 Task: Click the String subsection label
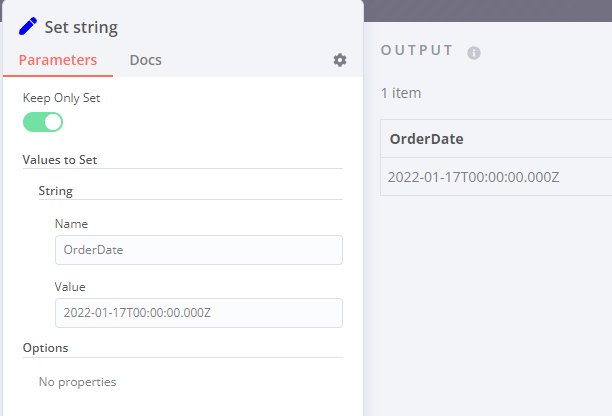click(56, 190)
